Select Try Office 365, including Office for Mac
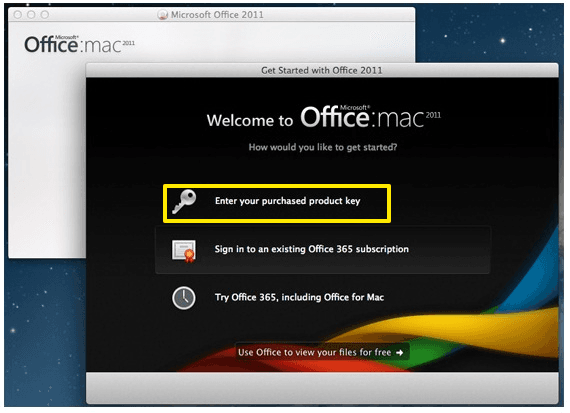Image resolution: width=570 pixels, height=413 pixels. tap(300, 297)
